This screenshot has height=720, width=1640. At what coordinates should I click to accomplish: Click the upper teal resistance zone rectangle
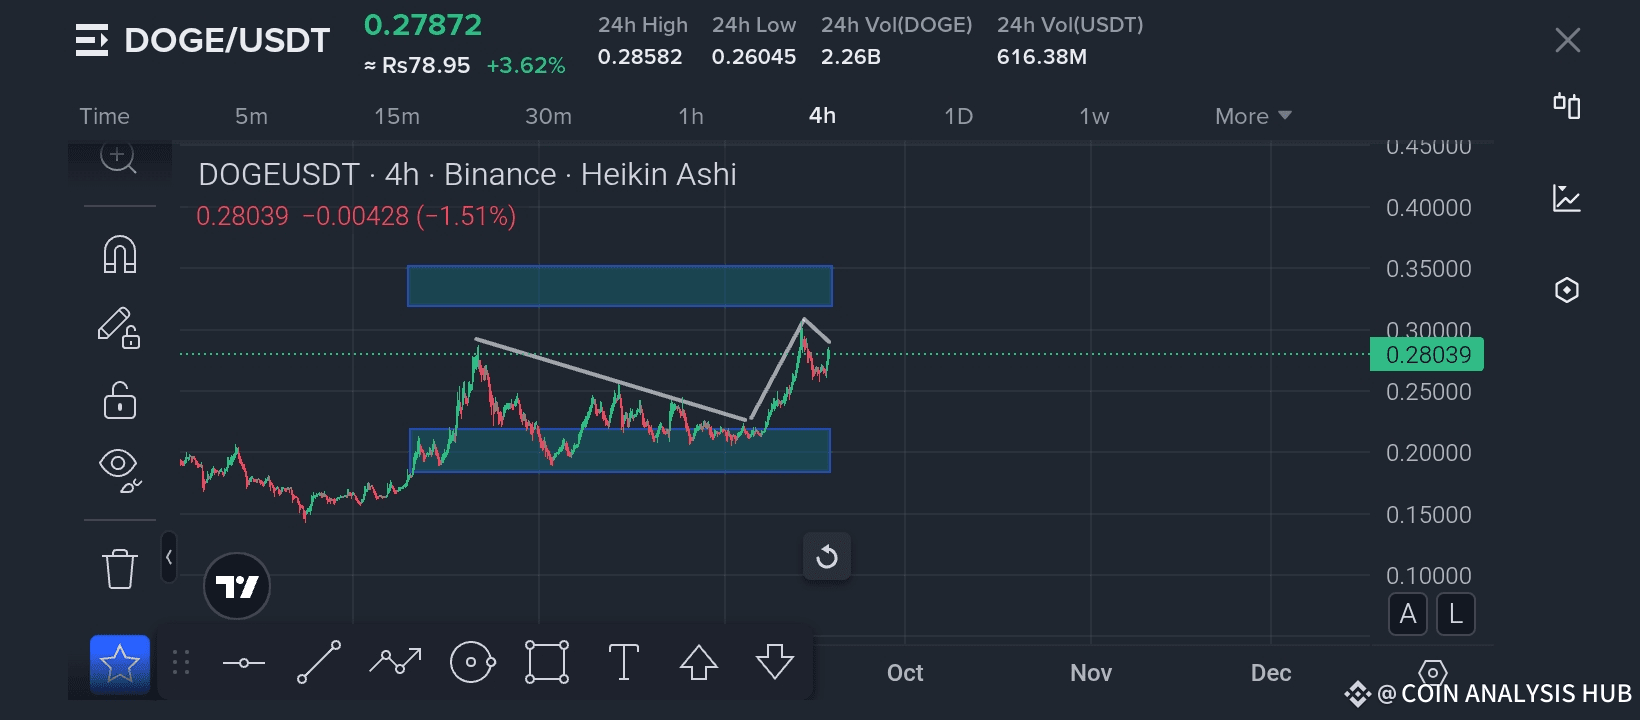click(x=619, y=286)
